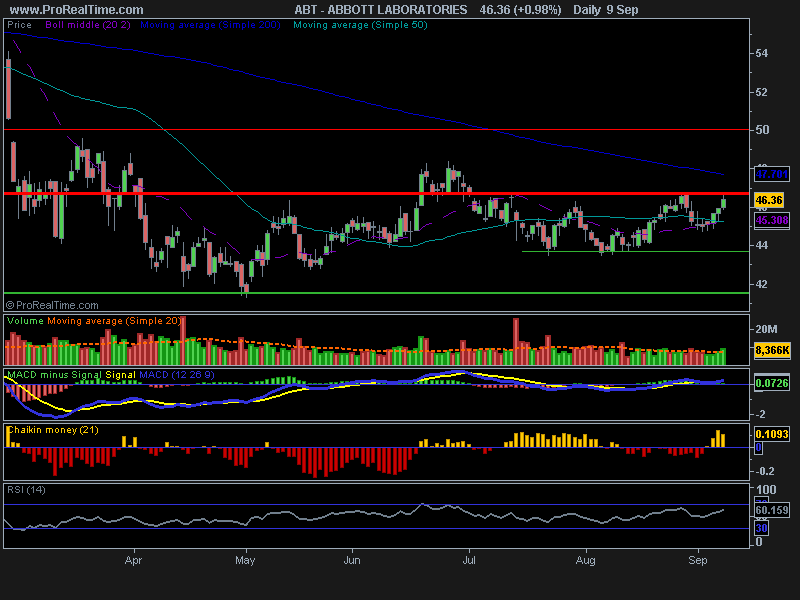
Task: Select the ABT - ABBOTT LABORATORIES title
Action: pyautogui.click(x=381, y=10)
